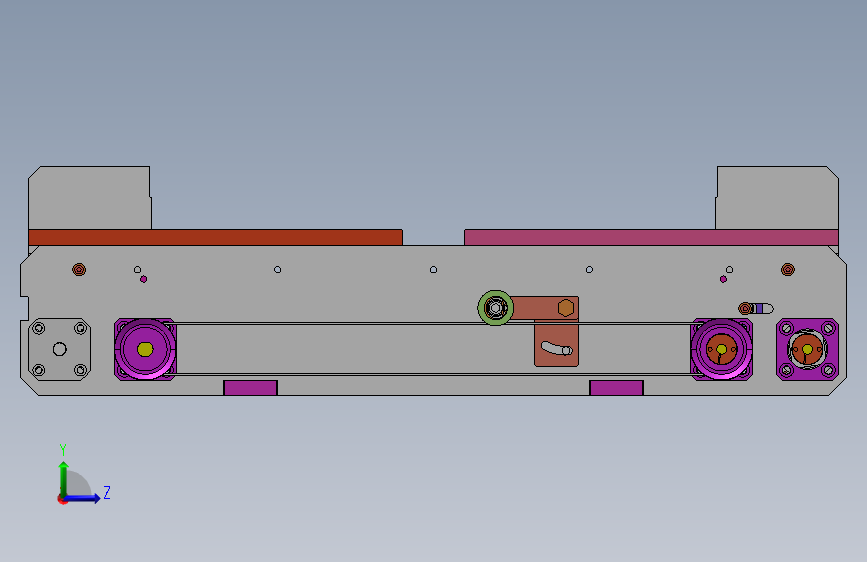Select the small sensor pin with blue band
Image resolution: width=867 pixels, height=562 pixels.
pos(756,308)
